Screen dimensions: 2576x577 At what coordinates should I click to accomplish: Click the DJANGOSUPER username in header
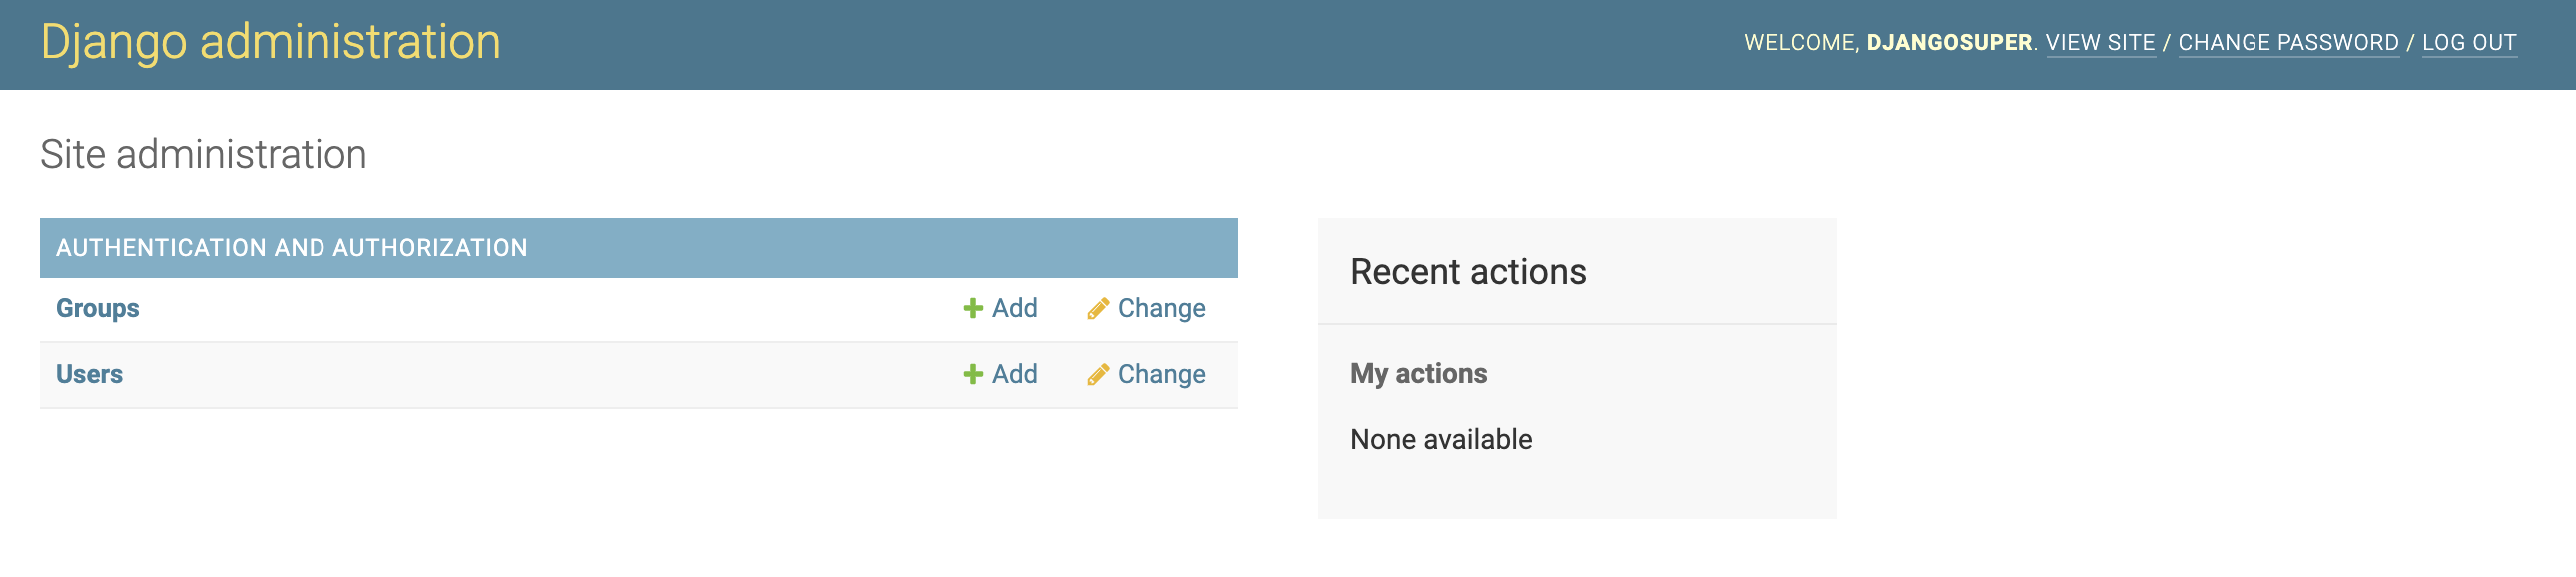[1948, 43]
